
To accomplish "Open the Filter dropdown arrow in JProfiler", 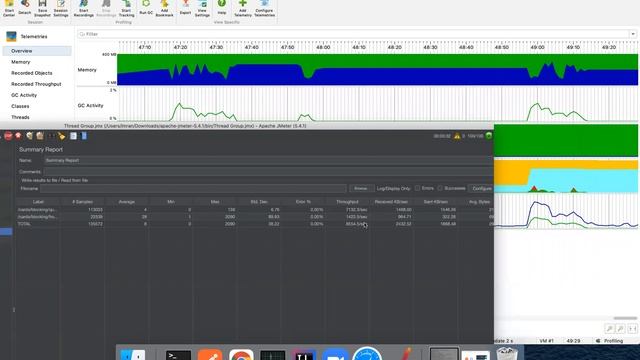I will 633,34.
